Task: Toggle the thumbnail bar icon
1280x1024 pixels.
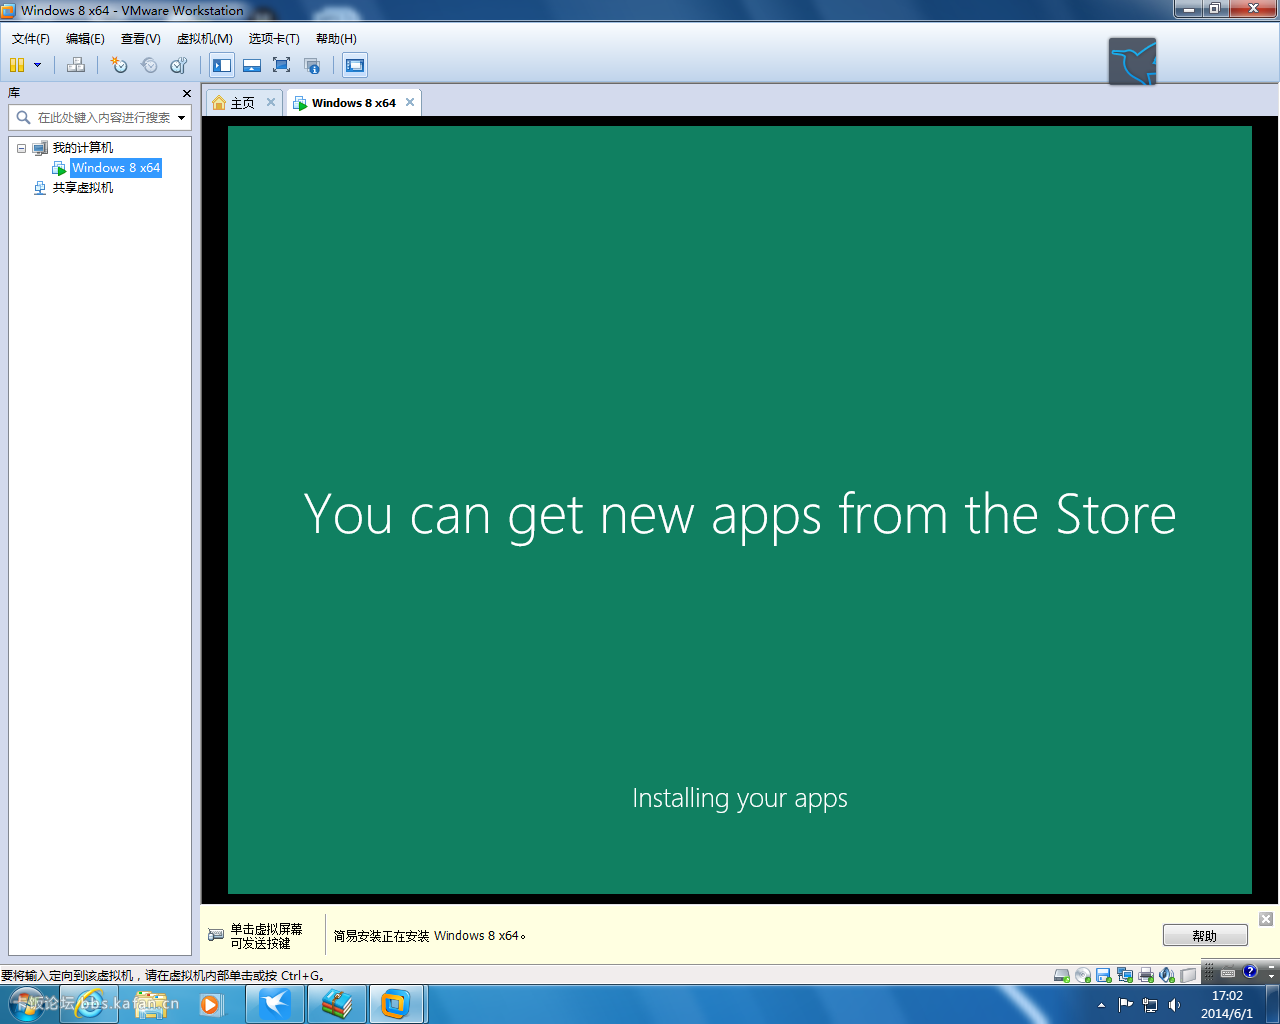Action: point(252,65)
